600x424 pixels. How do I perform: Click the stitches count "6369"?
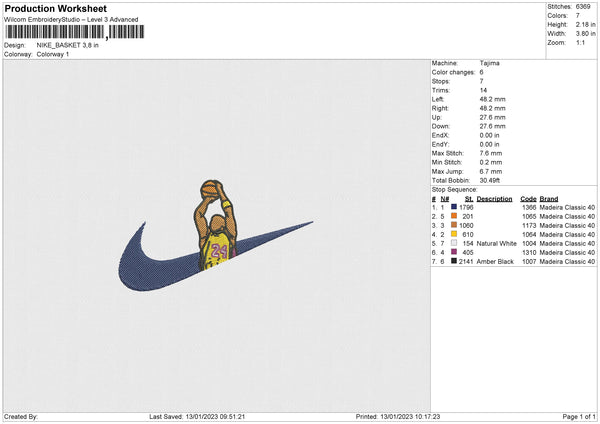[583, 7]
